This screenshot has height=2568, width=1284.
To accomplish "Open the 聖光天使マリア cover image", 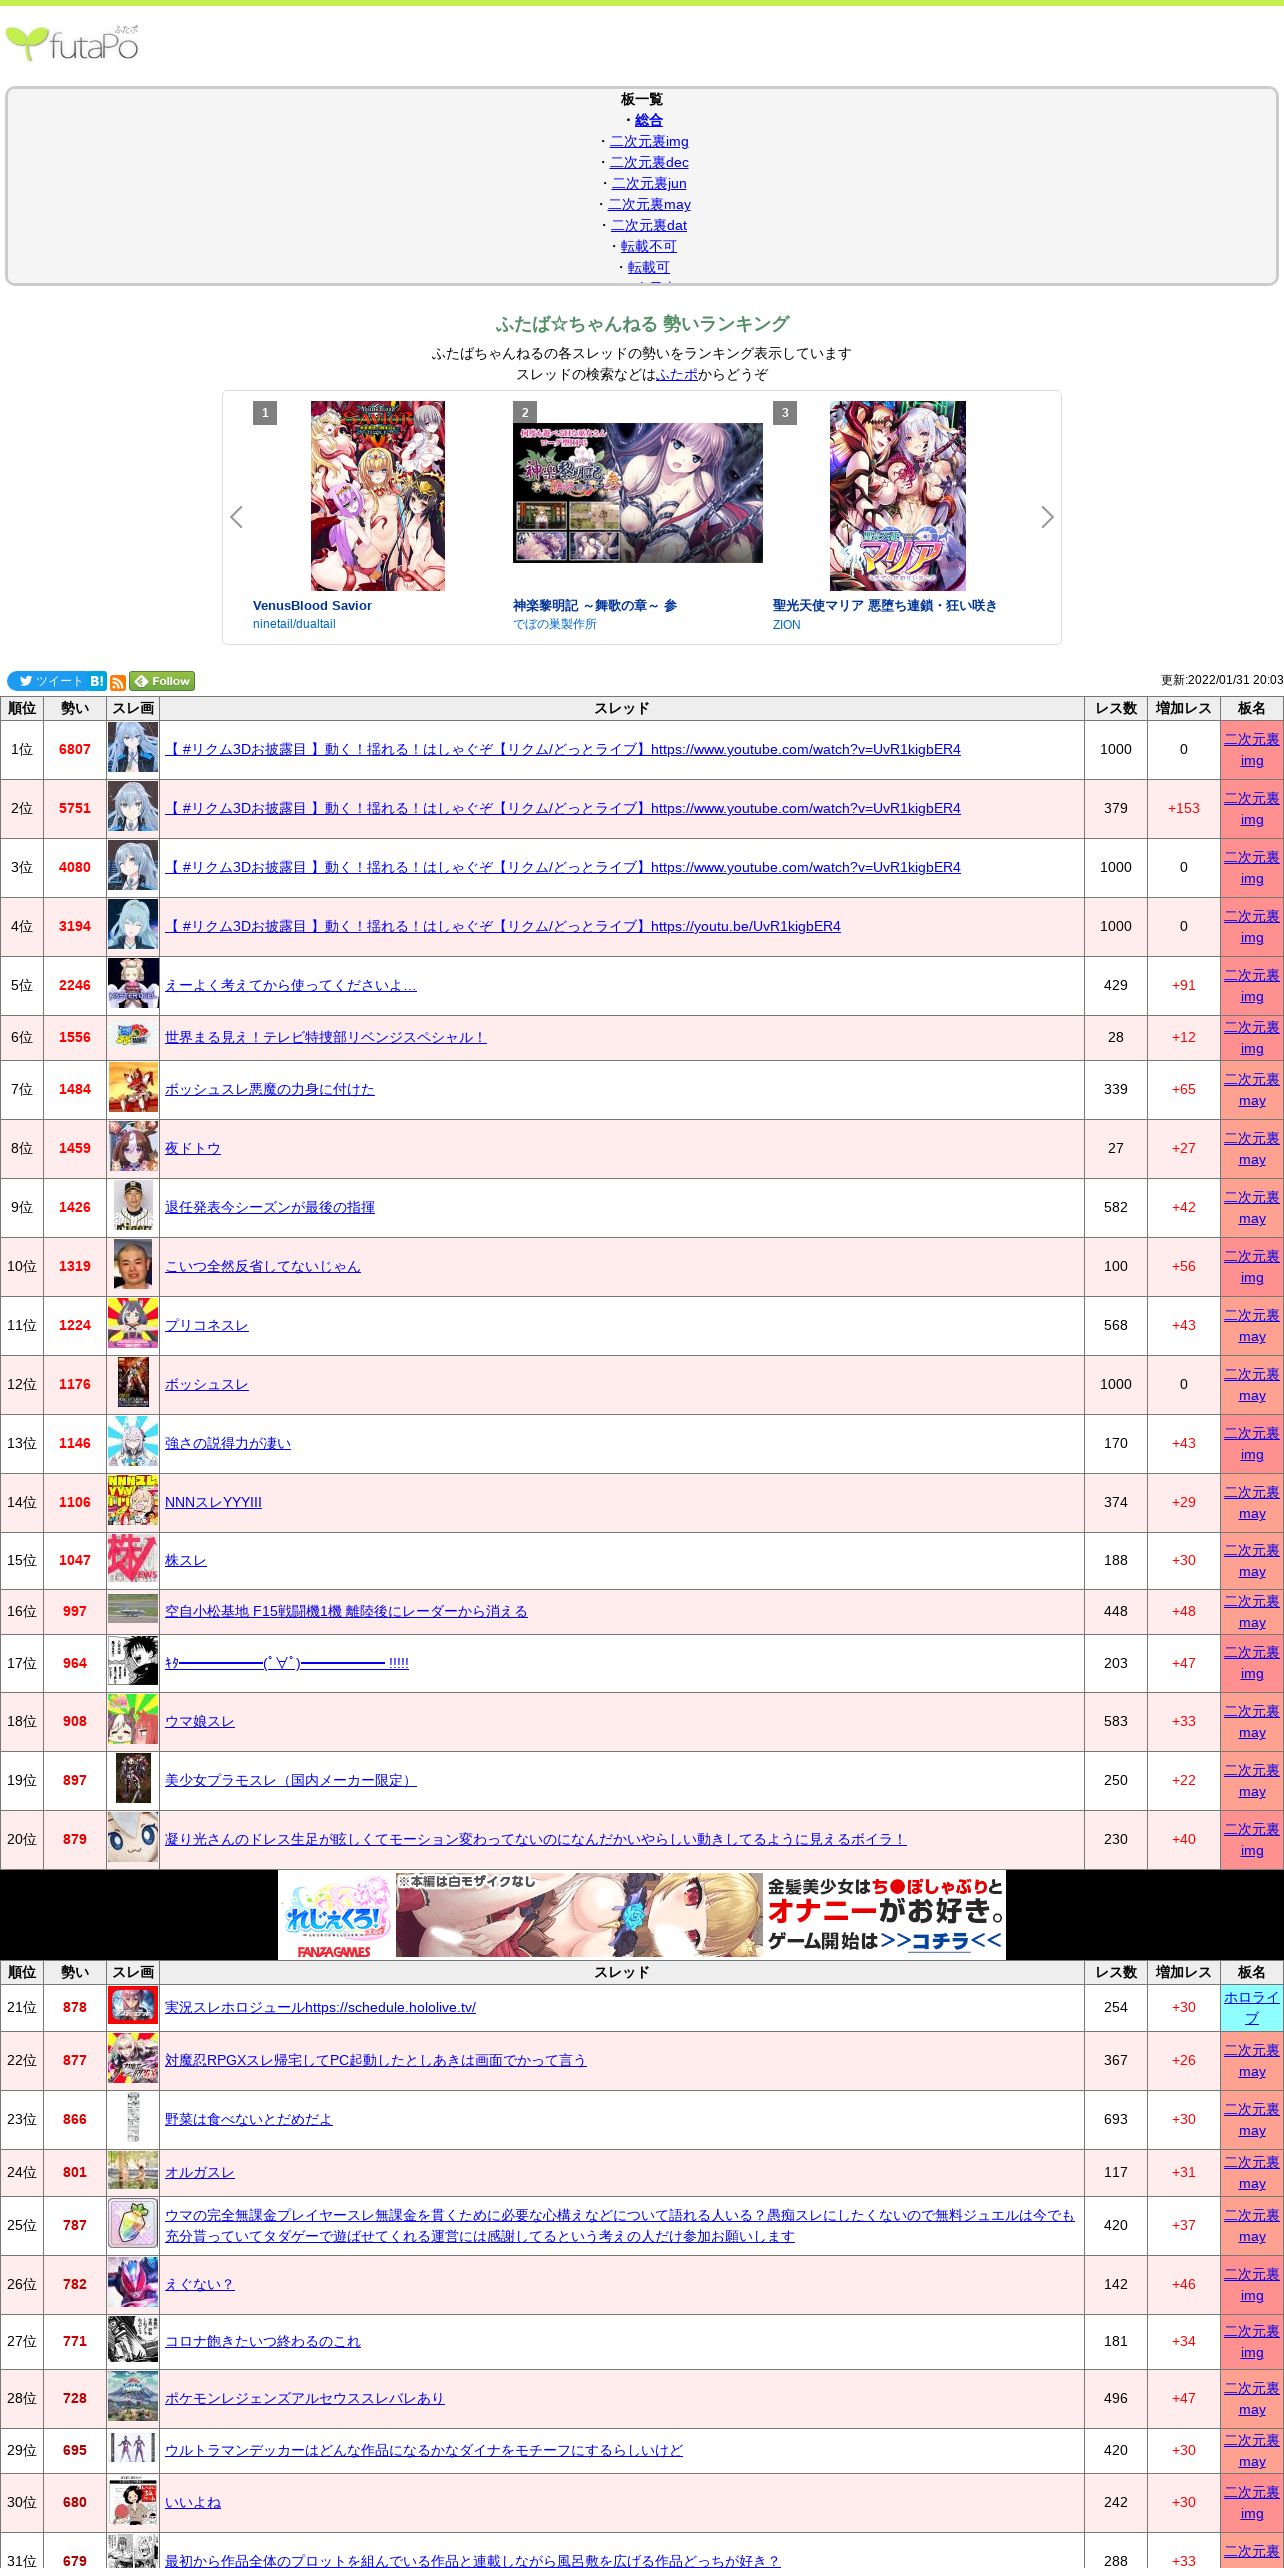I will pos(898,496).
